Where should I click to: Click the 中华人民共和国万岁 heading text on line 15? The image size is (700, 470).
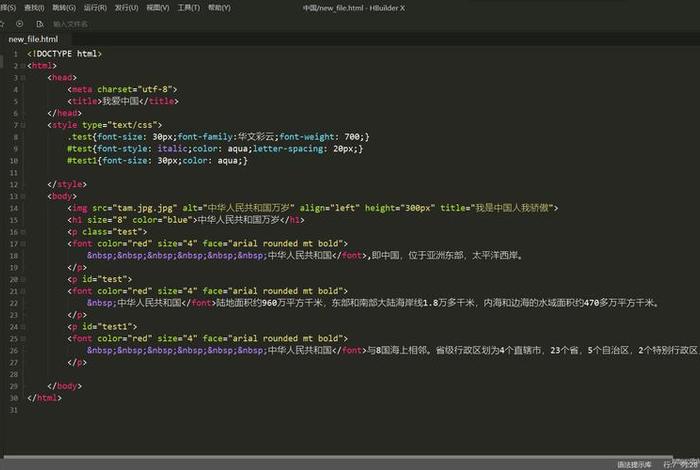tap(238, 220)
